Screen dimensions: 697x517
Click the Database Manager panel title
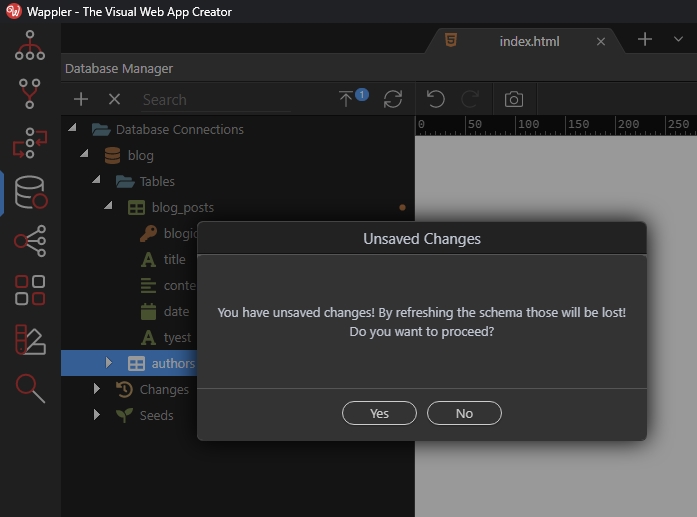pos(119,68)
